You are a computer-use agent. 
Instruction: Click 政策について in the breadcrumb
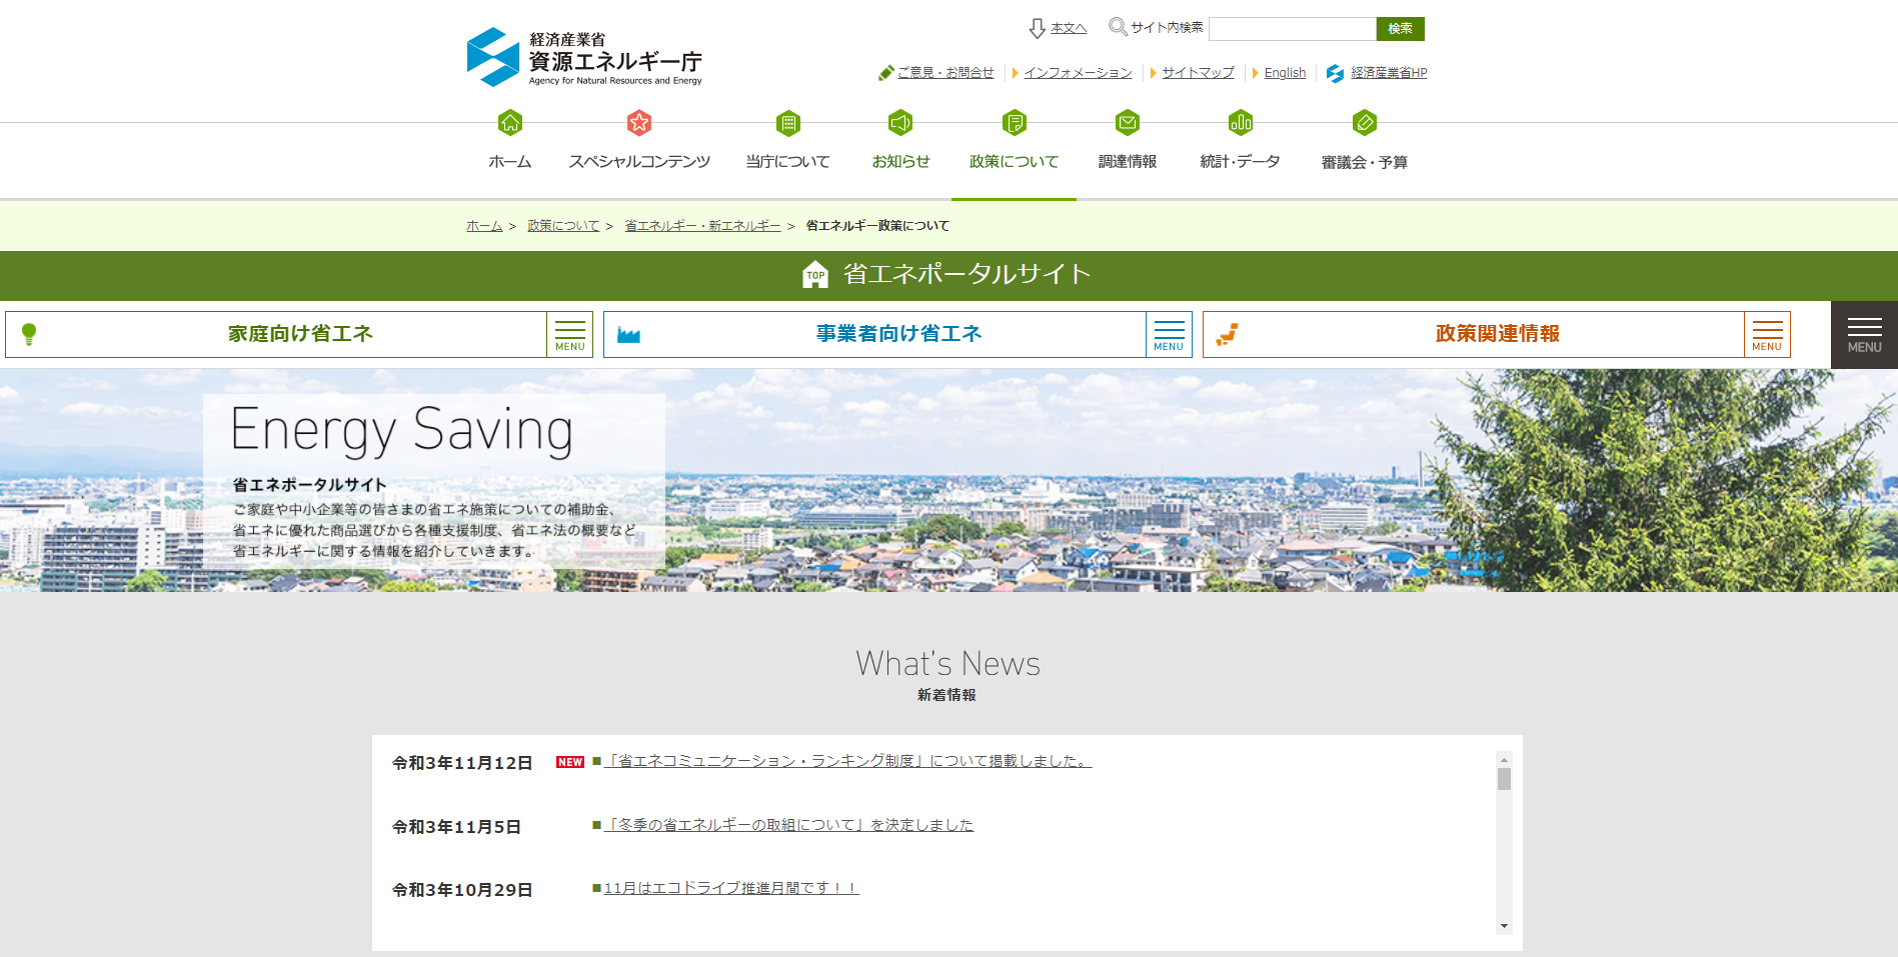(x=563, y=226)
